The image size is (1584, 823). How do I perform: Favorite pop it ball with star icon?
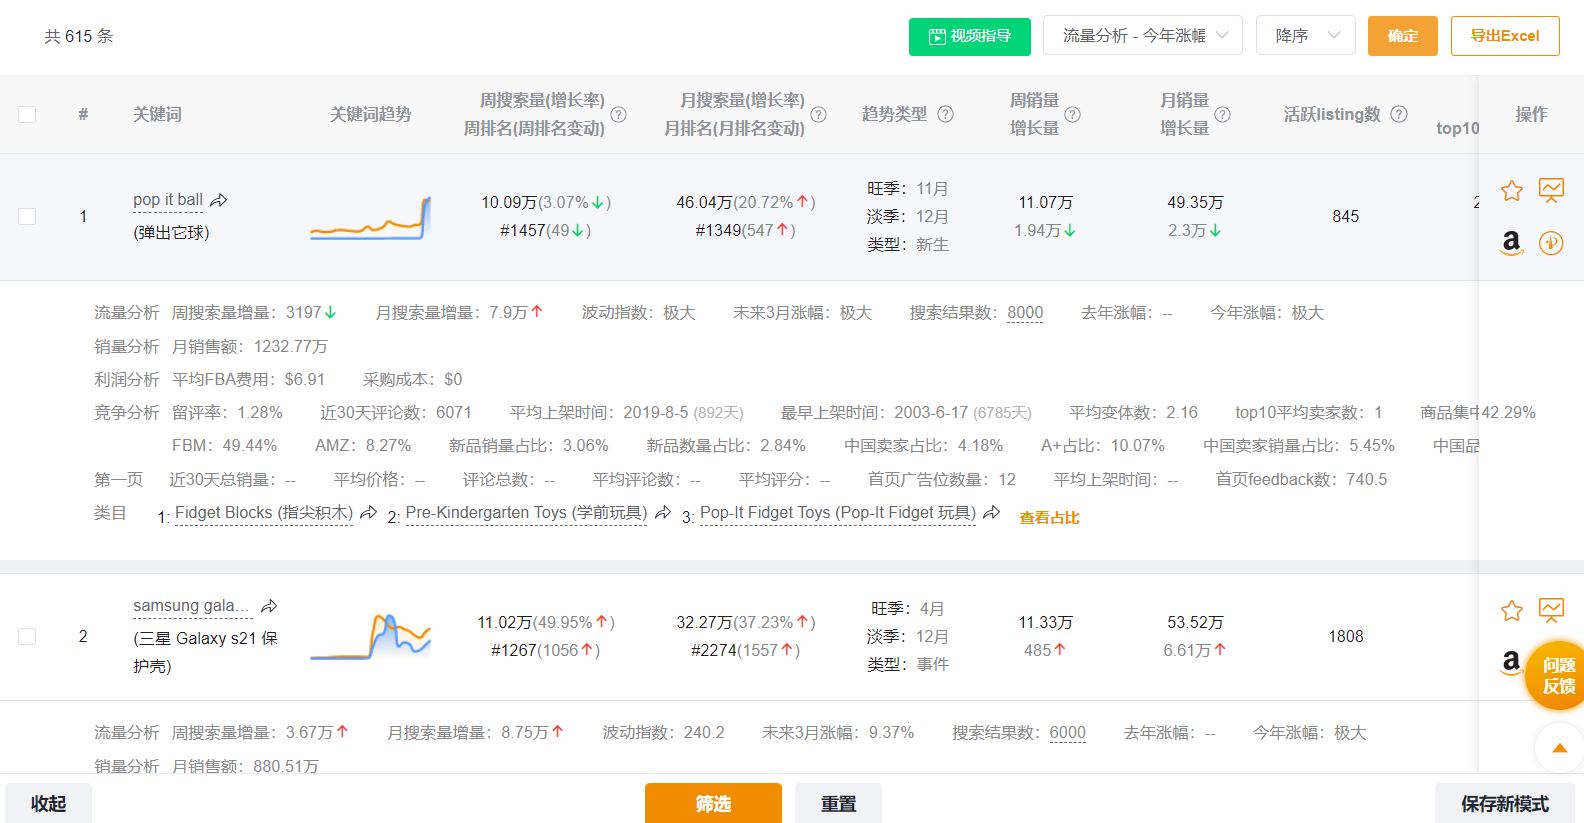1511,190
